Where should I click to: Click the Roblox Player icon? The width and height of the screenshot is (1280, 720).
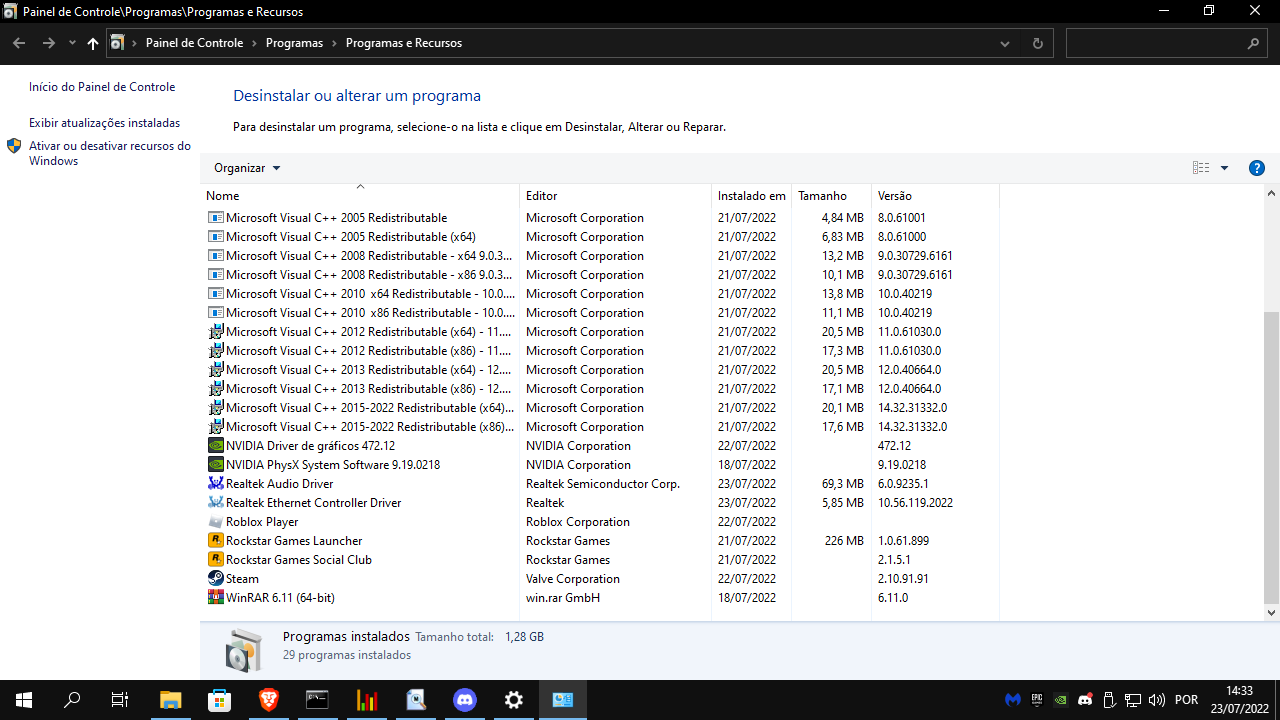tap(215, 522)
